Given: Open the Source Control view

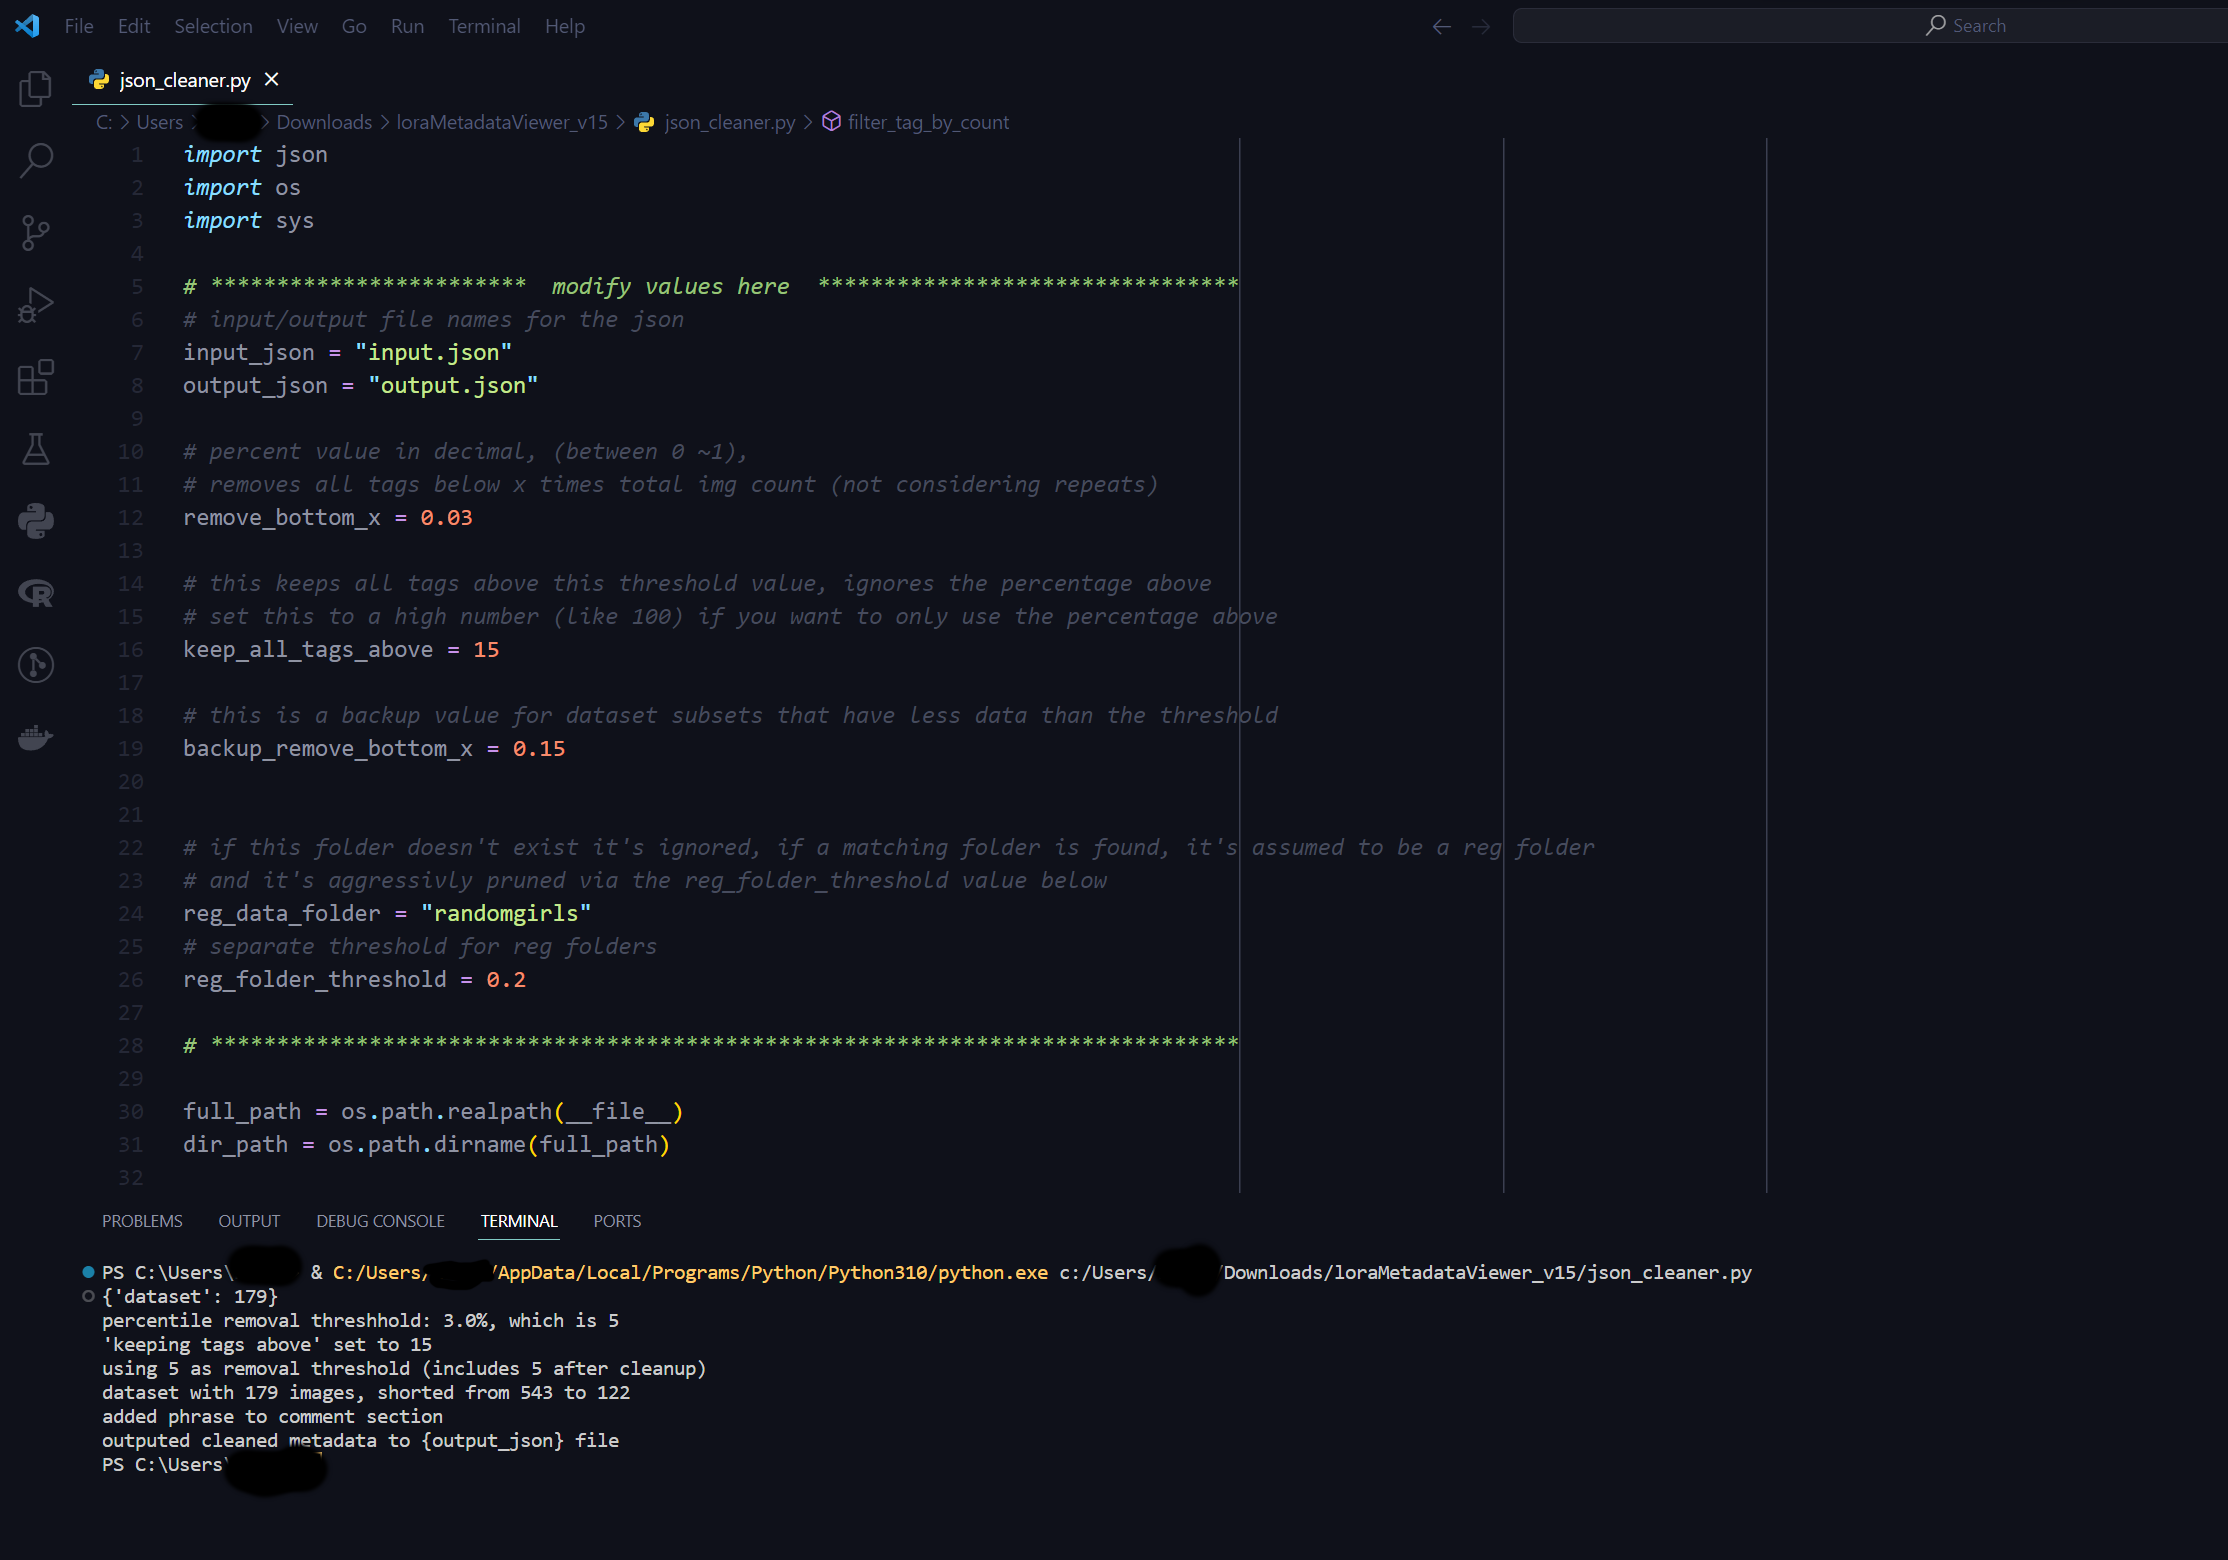Looking at the screenshot, I should pos(35,233).
